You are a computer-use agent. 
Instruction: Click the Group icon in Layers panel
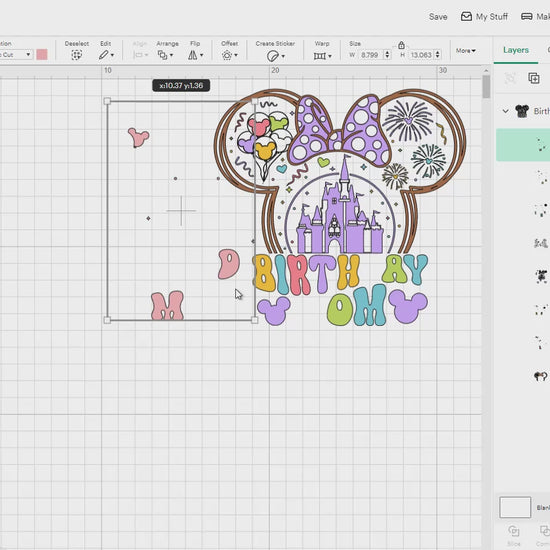tap(510, 78)
